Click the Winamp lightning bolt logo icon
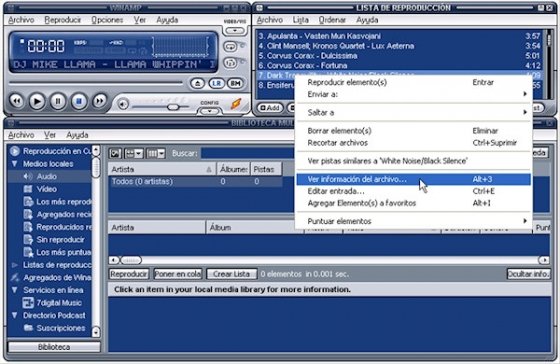This screenshot has height=364, width=560. pyautogui.click(x=236, y=104)
